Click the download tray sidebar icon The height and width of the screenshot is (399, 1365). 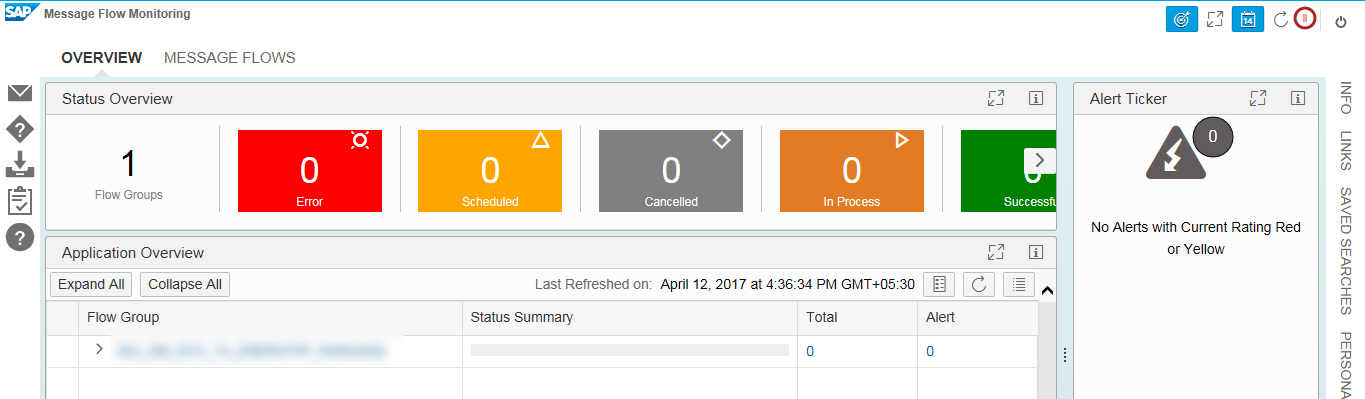[x=20, y=164]
